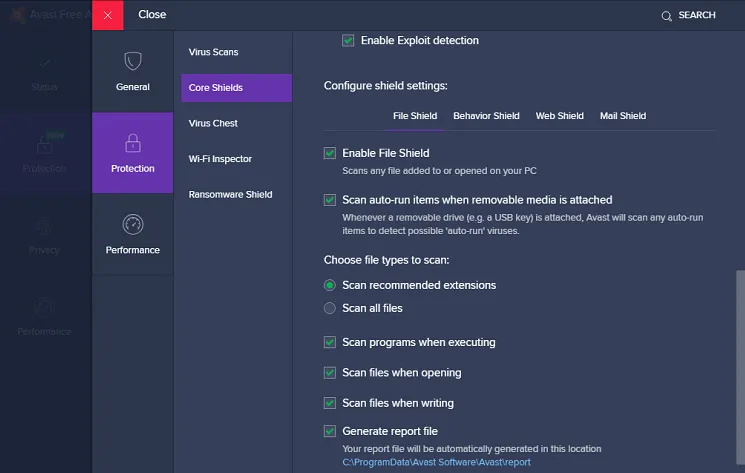Click the Close text label
This screenshot has width=745, height=473.
pos(152,15)
